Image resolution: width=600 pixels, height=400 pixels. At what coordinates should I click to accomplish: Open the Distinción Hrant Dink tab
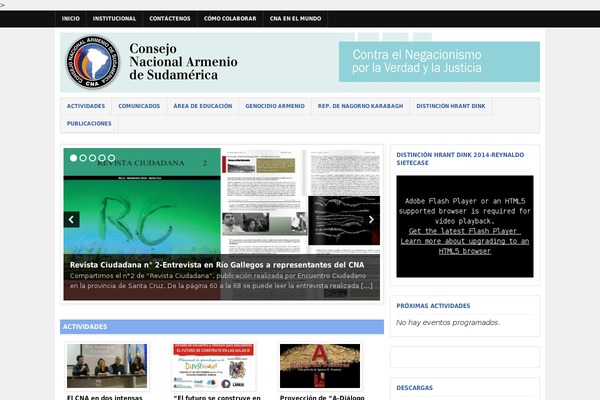(x=451, y=106)
